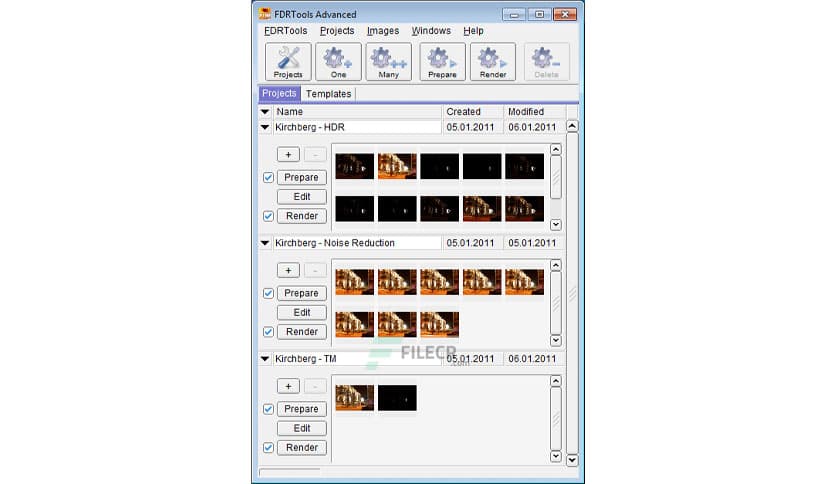Switch to the Templates tab
The width and height of the screenshot is (836, 484).
click(x=328, y=94)
